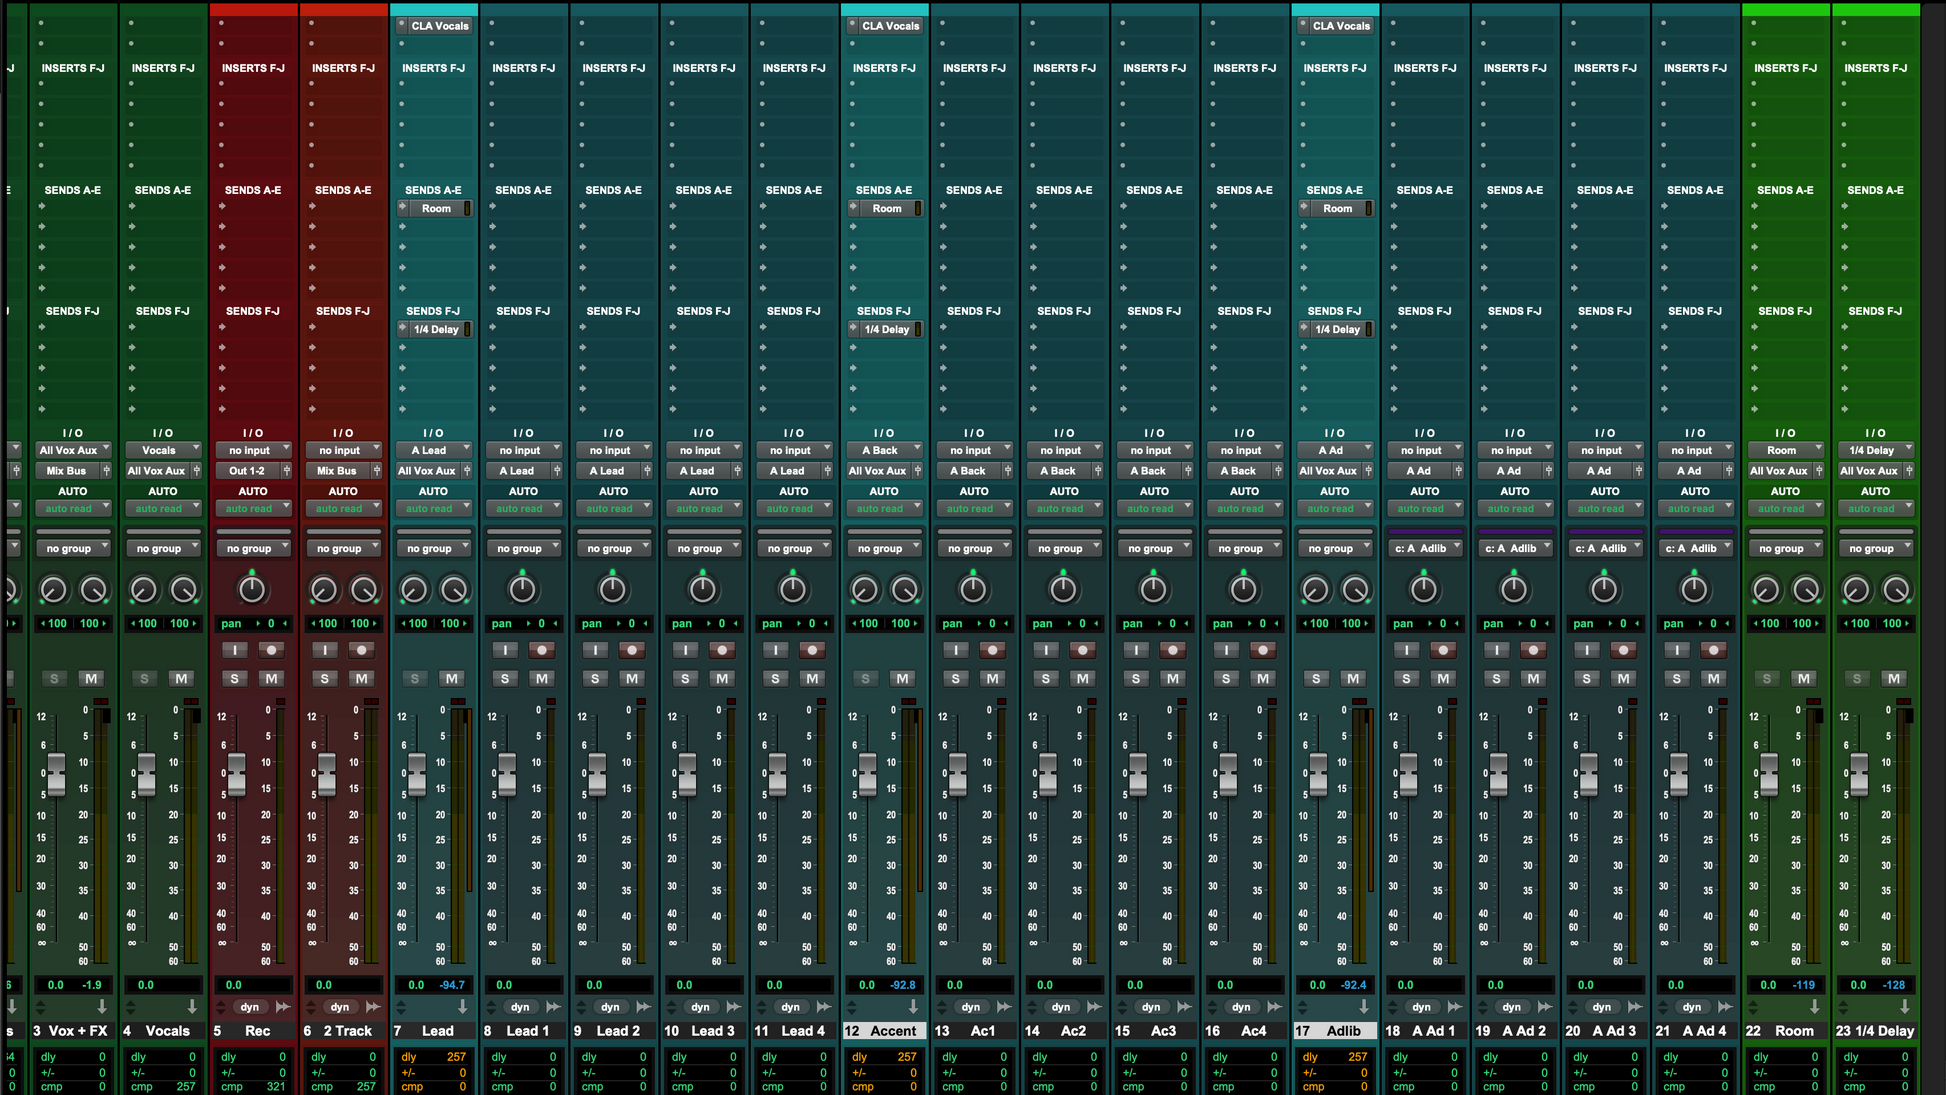Open CLA Vocals insert on Adlib track
The width and height of the screenshot is (1946, 1095).
coord(1340,26)
